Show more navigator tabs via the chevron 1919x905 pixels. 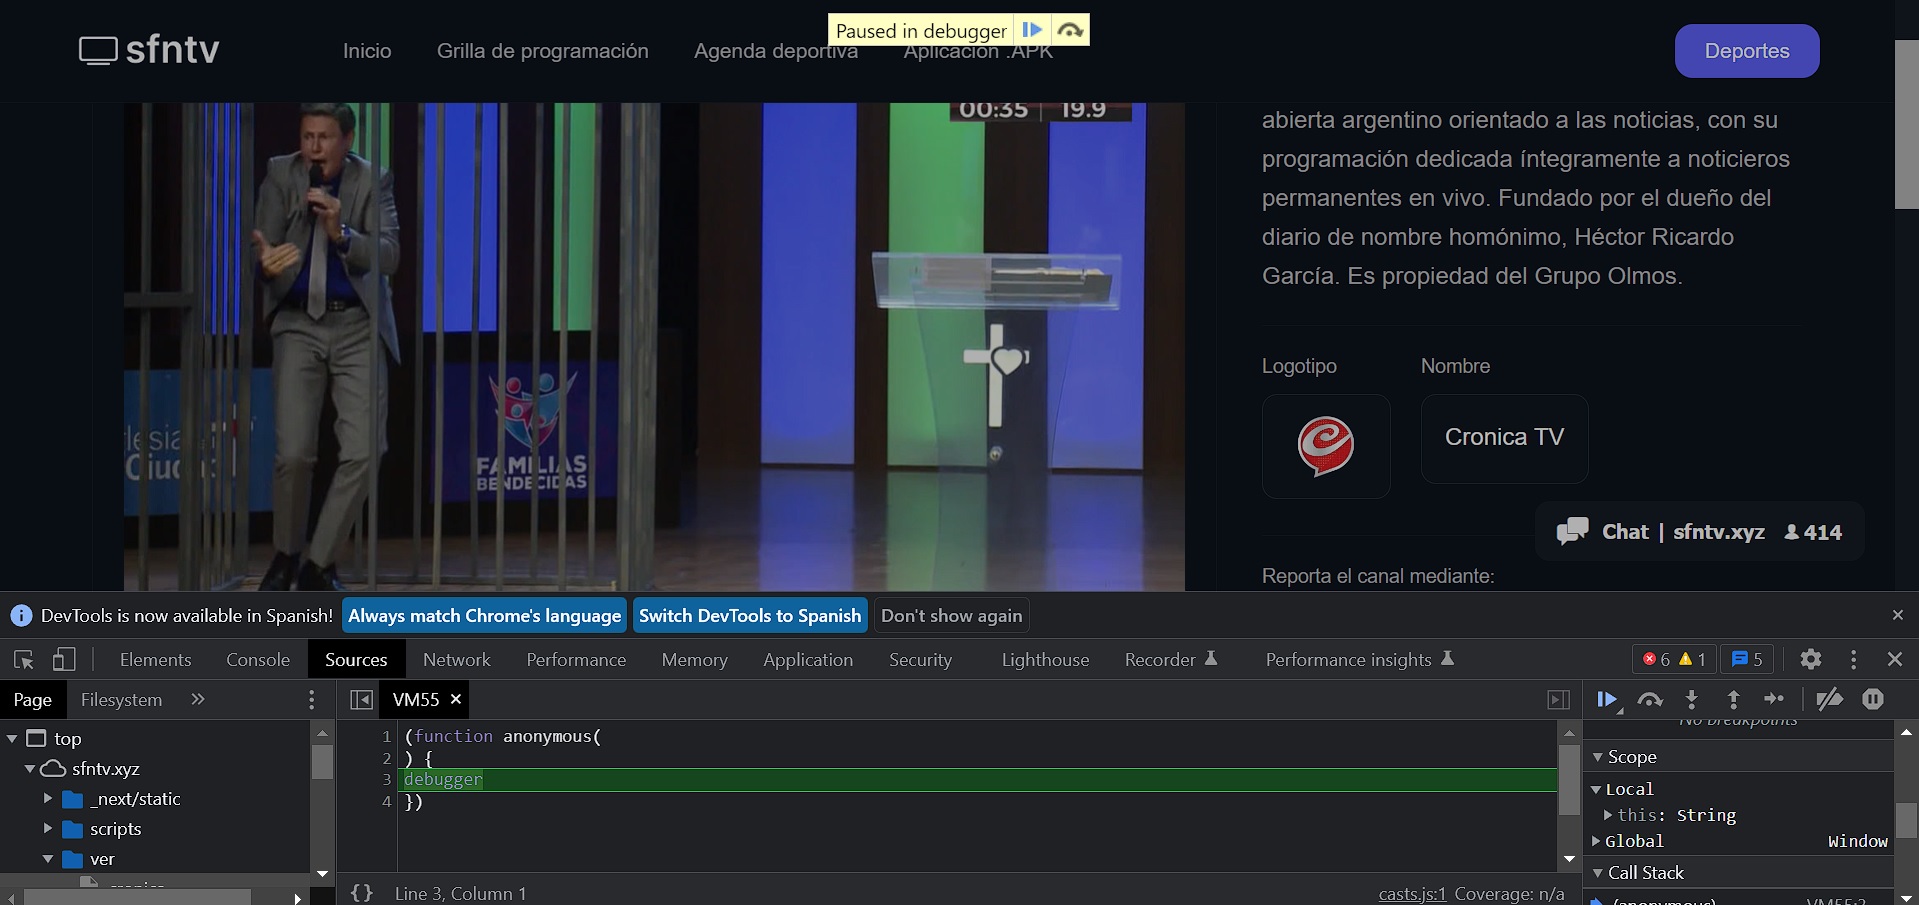pyautogui.click(x=197, y=699)
